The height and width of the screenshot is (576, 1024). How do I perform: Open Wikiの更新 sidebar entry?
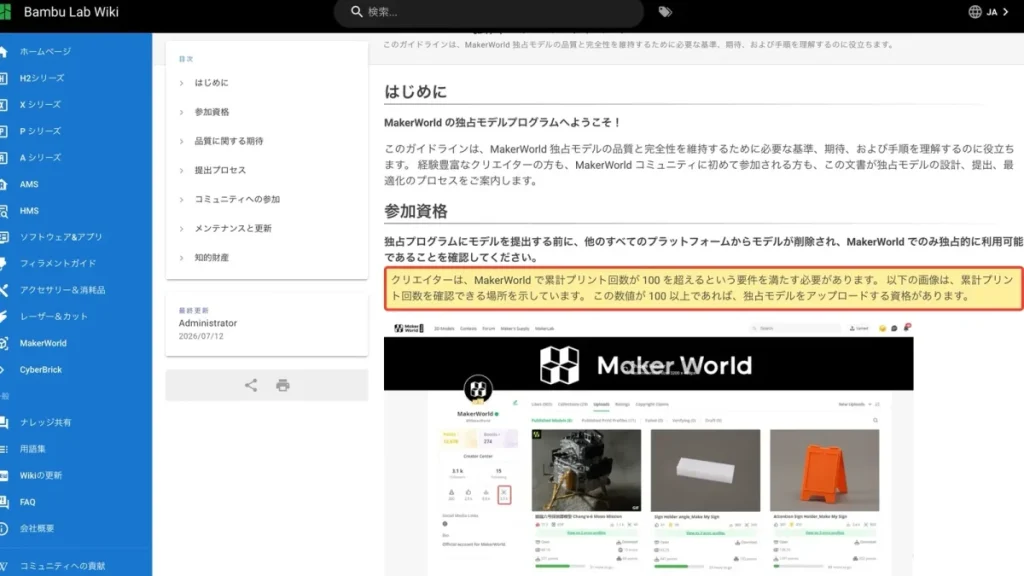tap(40, 475)
